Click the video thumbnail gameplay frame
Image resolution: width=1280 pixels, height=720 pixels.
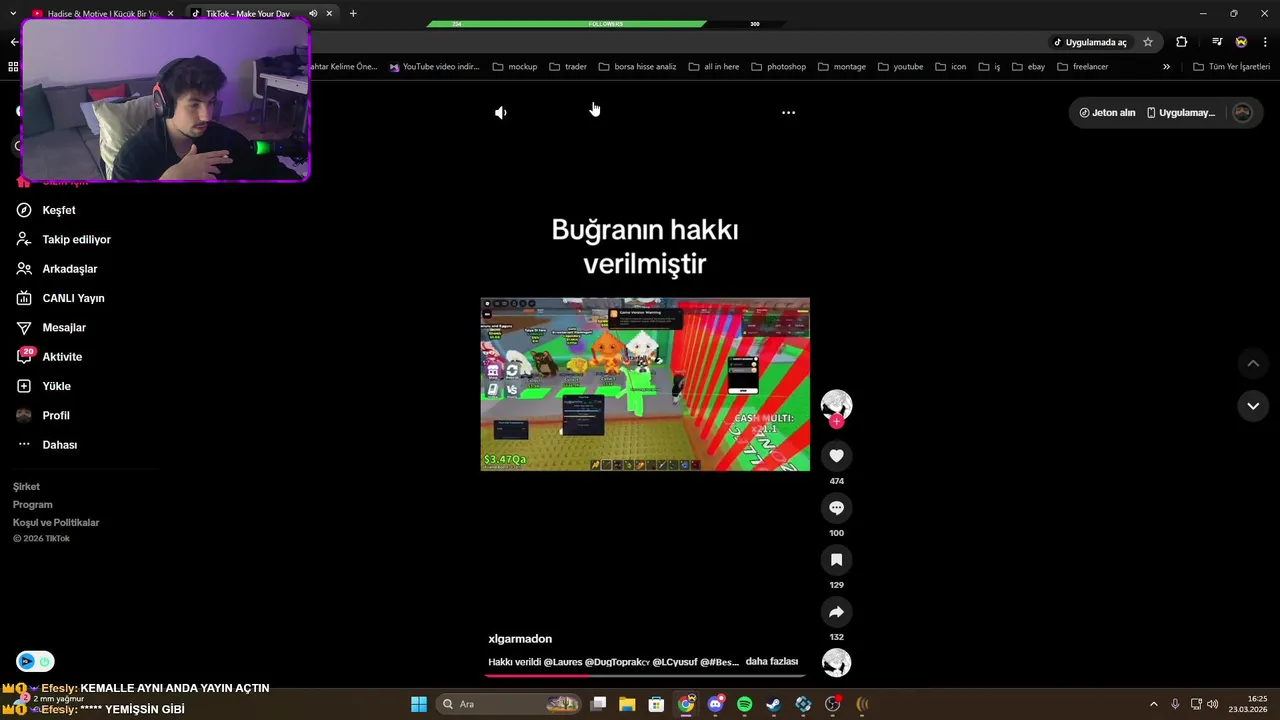click(x=645, y=385)
